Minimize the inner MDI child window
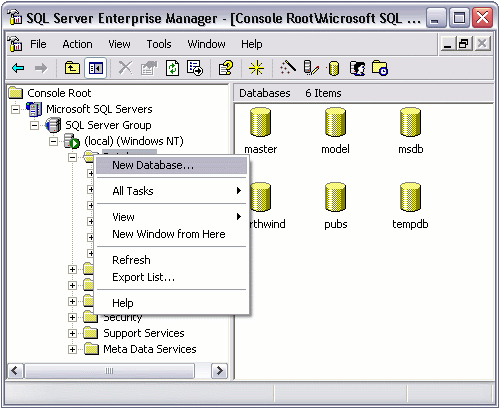Screen dimensions: 499x408 448,44
